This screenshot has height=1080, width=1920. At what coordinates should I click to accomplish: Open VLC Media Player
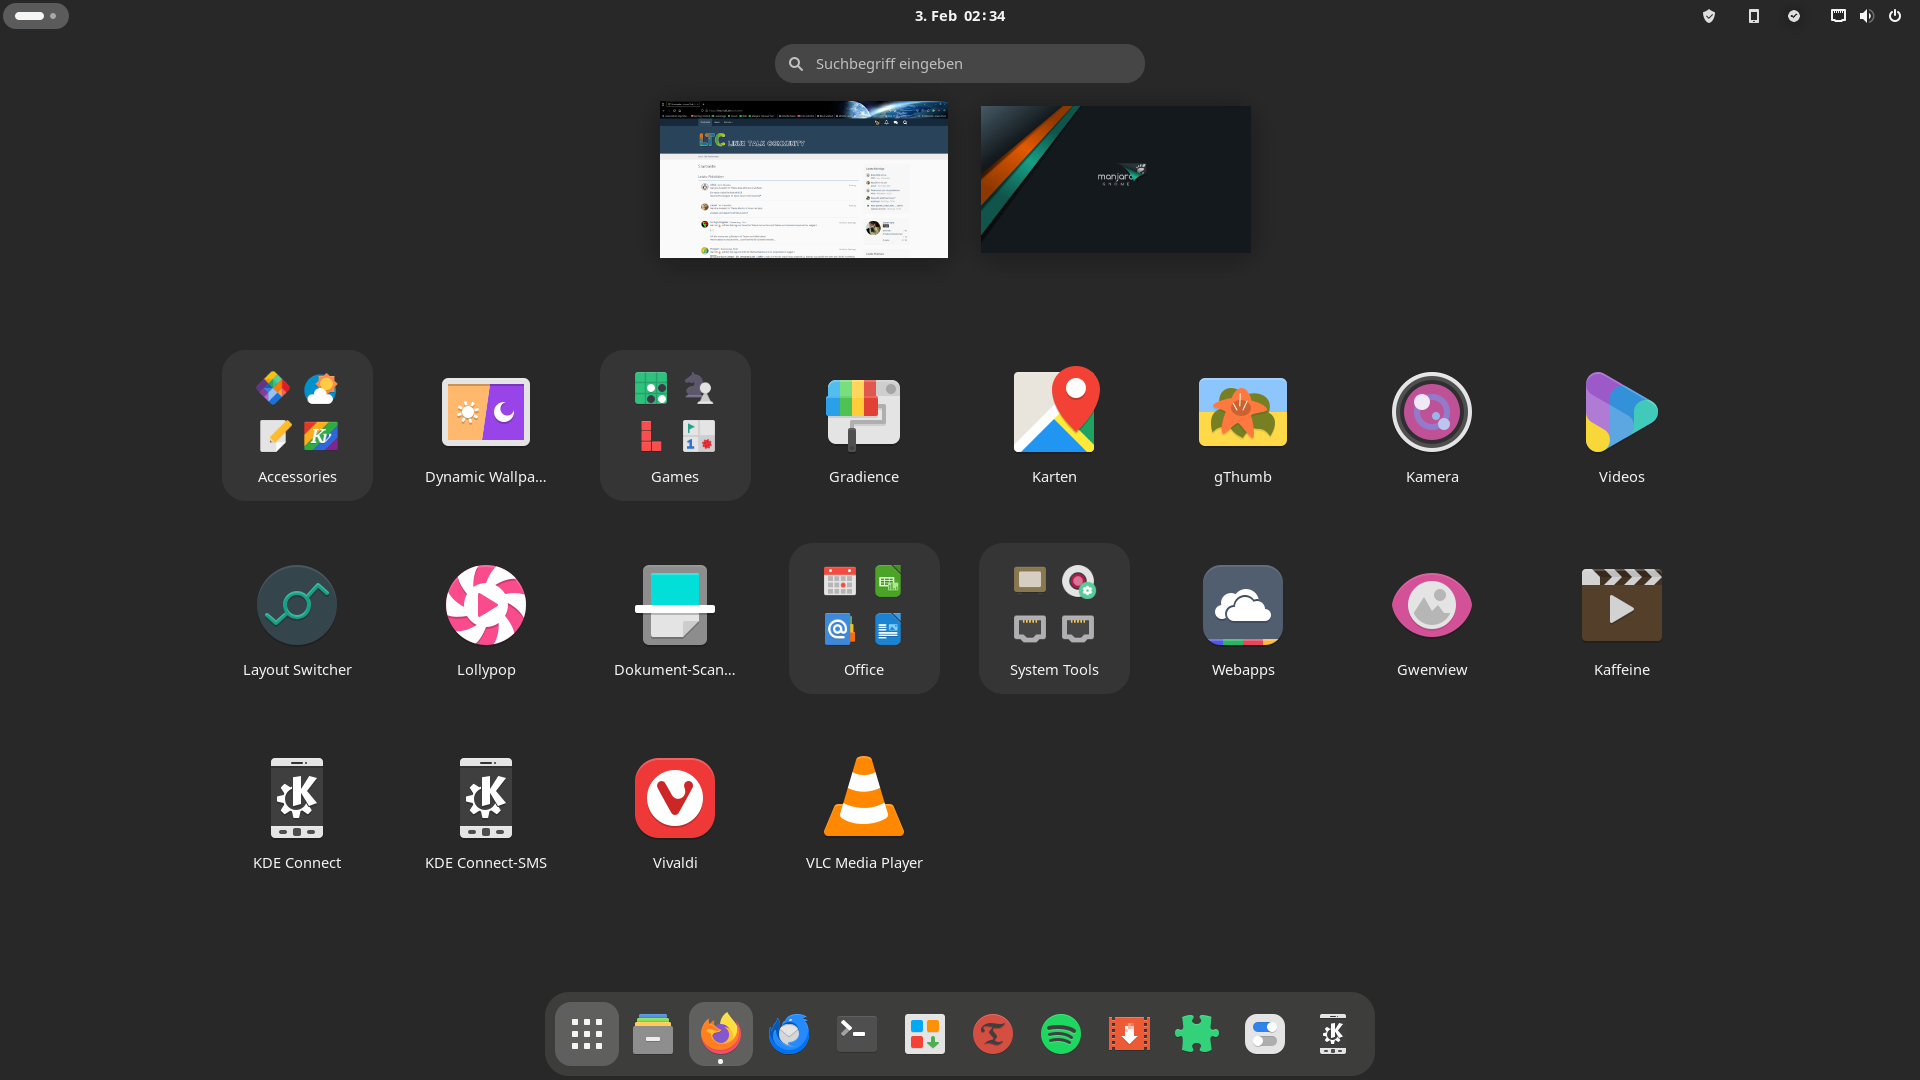click(863, 799)
